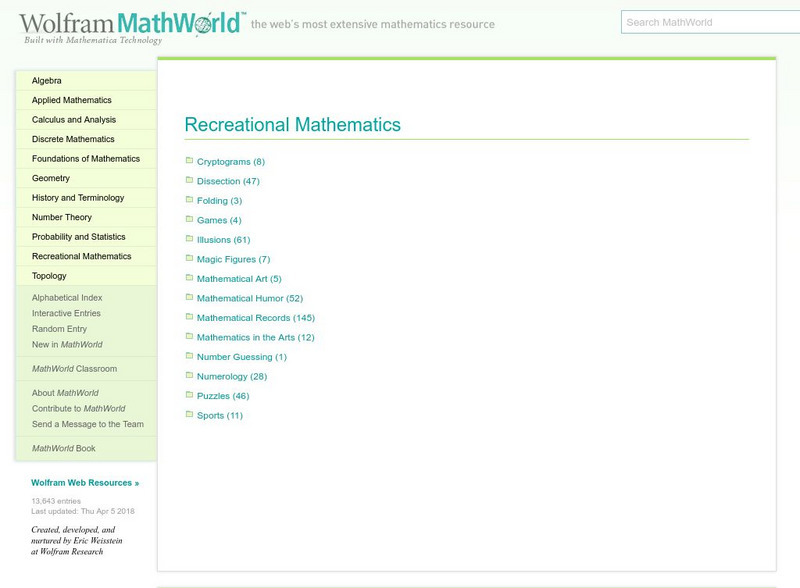Image resolution: width=800 pixels, height=588 pixels.
Task: Open Interactive Entries link
Action: point(66,313)
